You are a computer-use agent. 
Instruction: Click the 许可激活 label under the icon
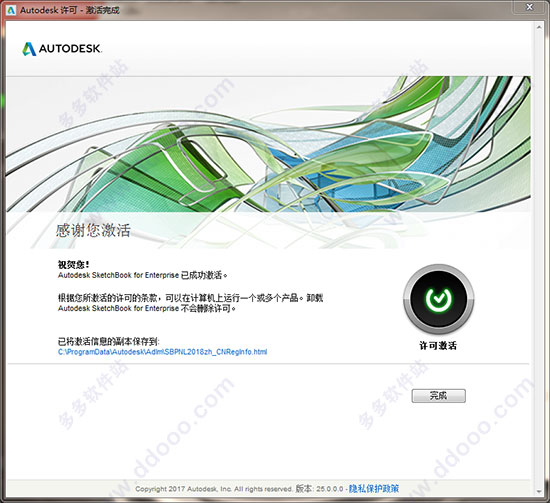coord(438,346)
